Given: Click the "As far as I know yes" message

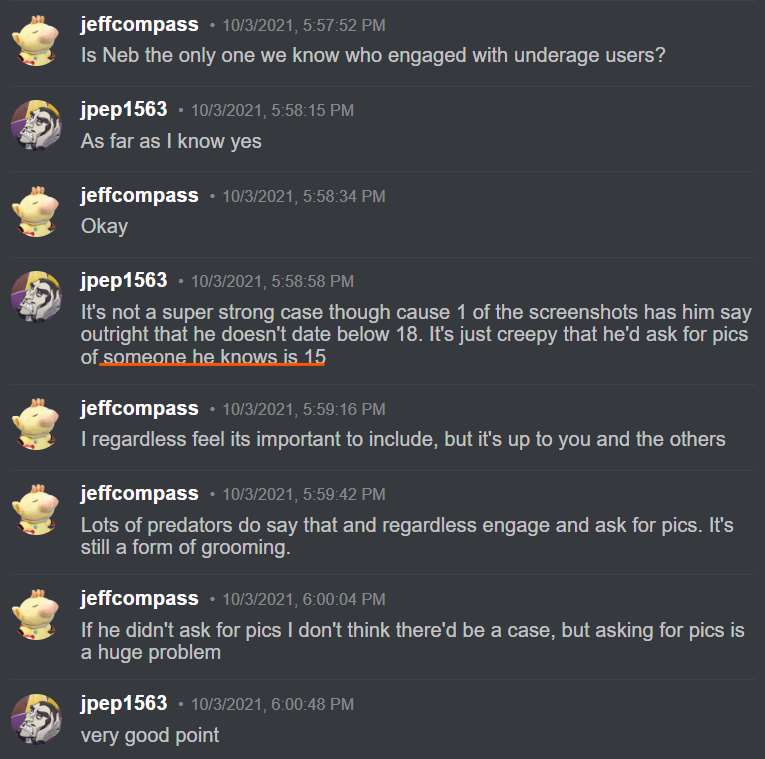Looking at the screenshot, I should pyautogui.click(x=171, y=141).
